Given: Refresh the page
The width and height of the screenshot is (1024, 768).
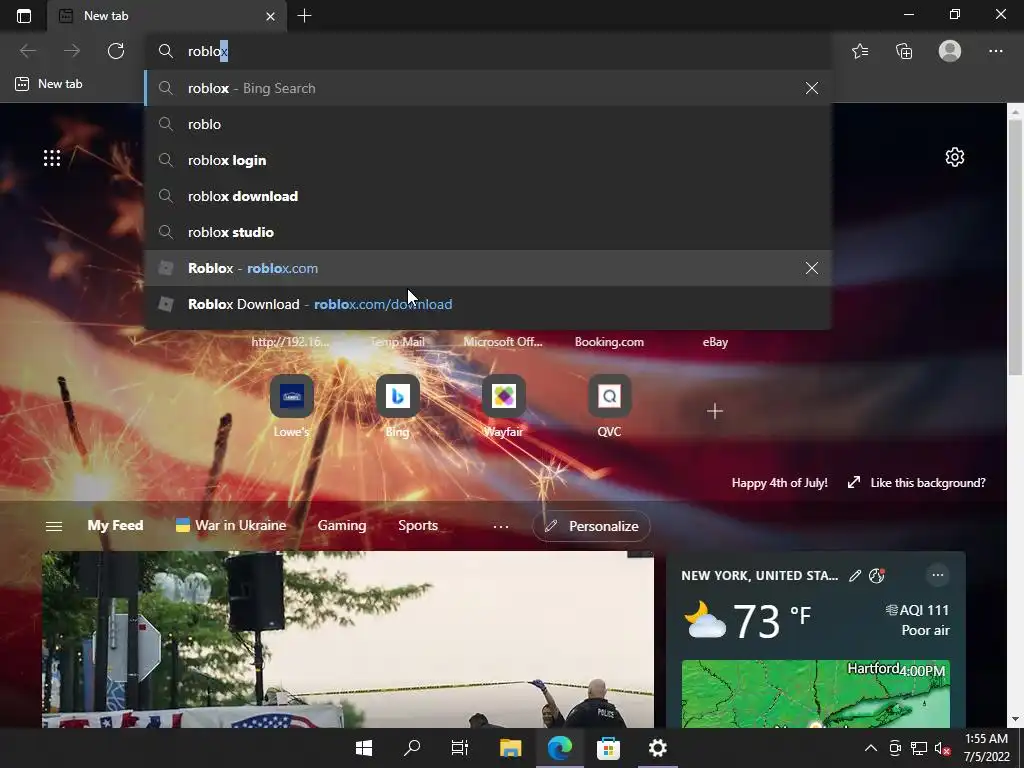Looking at the screenshot, I should [x=116, y=51].
